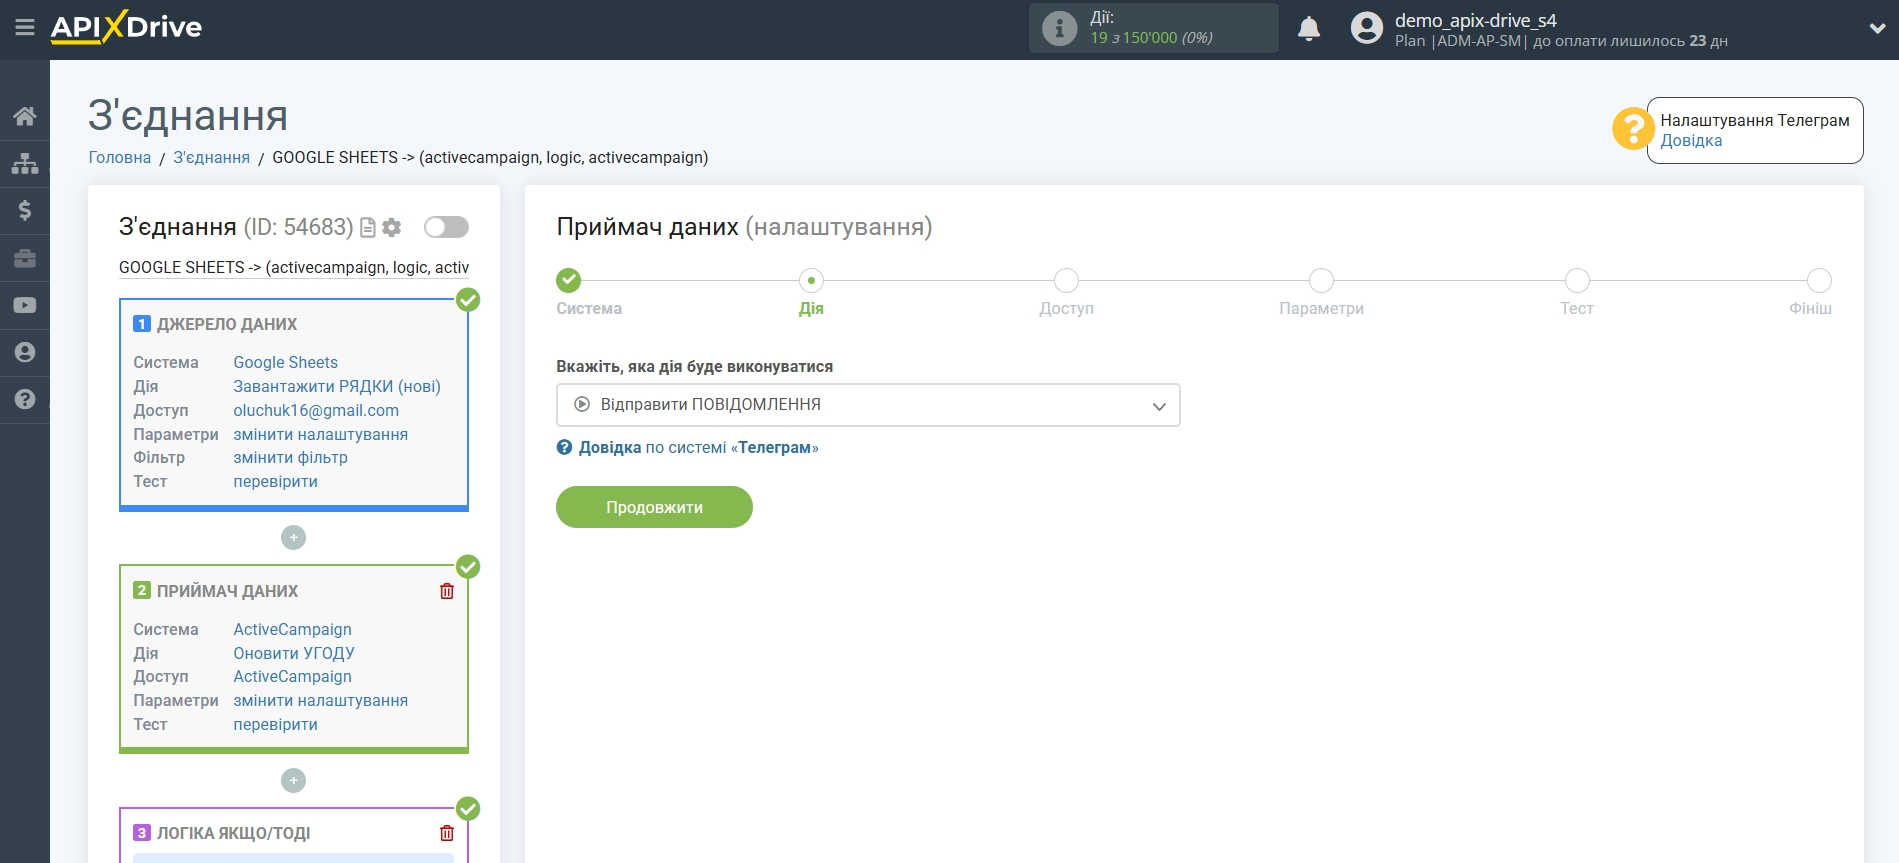Viewport: 1899px width, 863px height.
Task: Click the green check on logic block
Action: [468, 809]
